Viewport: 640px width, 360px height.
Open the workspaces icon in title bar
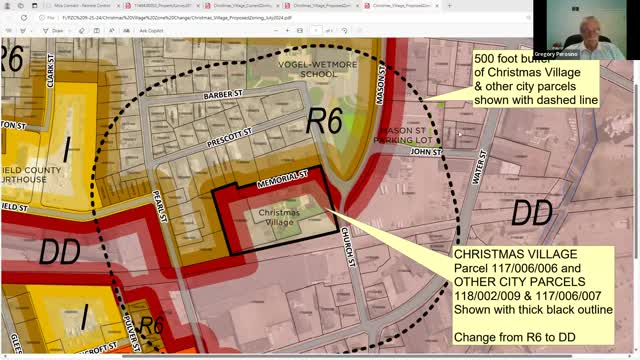tap(20, 6)
